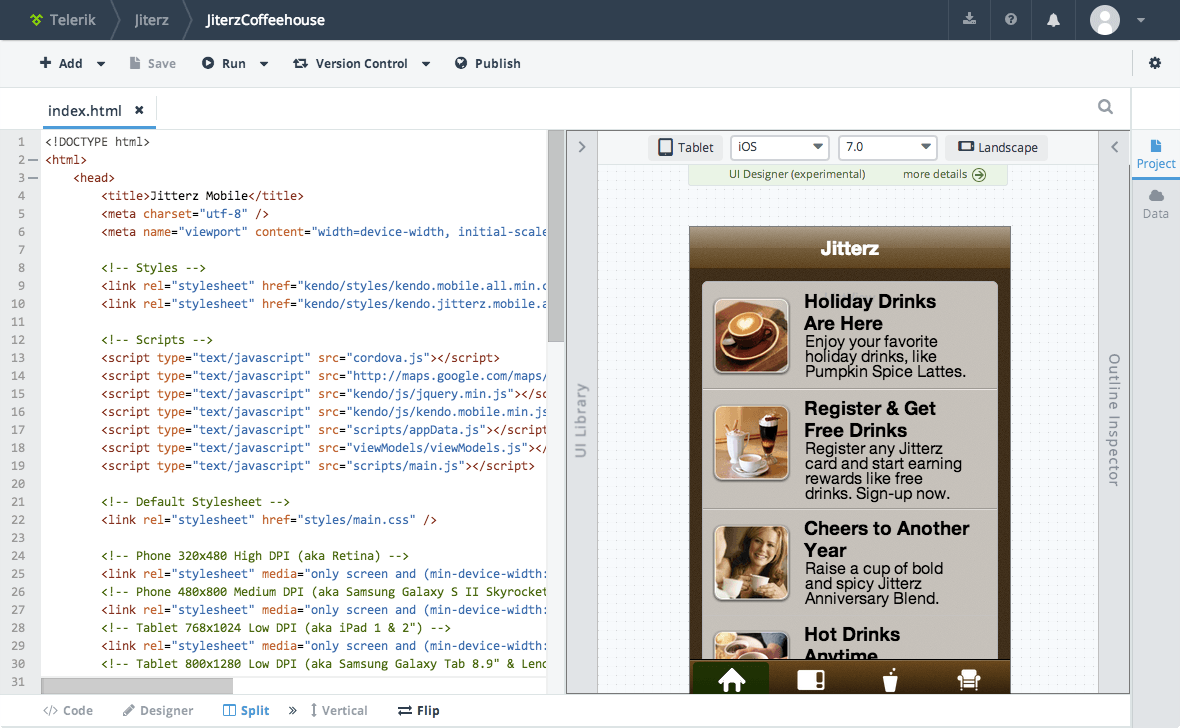Click the editor horizontal scrollbar
This screenshot has height=728, width=1180.
[x=137, y=686]
